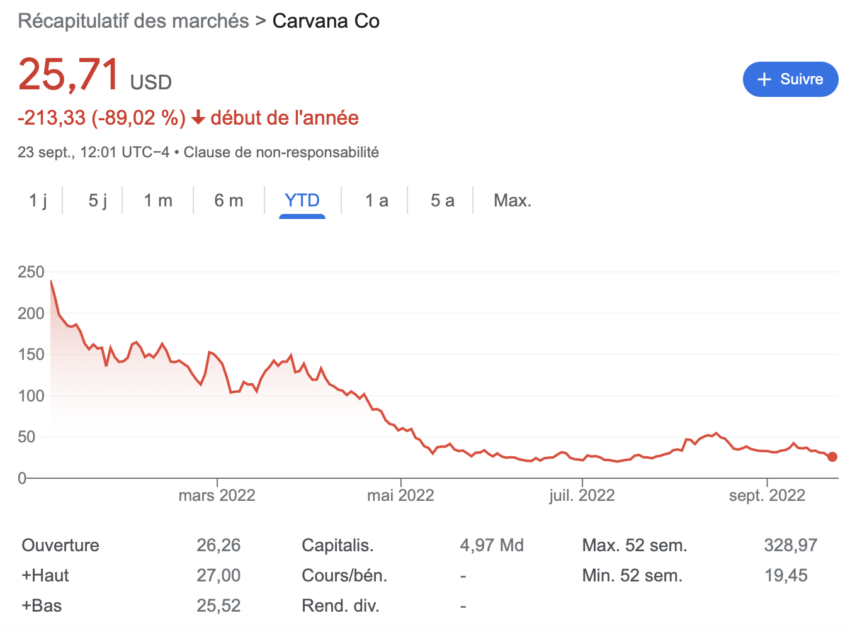Image resolution: width=850 pixels, height=628 pixels.
Task: Select the YTD range tab
Action: (x=302, y=200)
